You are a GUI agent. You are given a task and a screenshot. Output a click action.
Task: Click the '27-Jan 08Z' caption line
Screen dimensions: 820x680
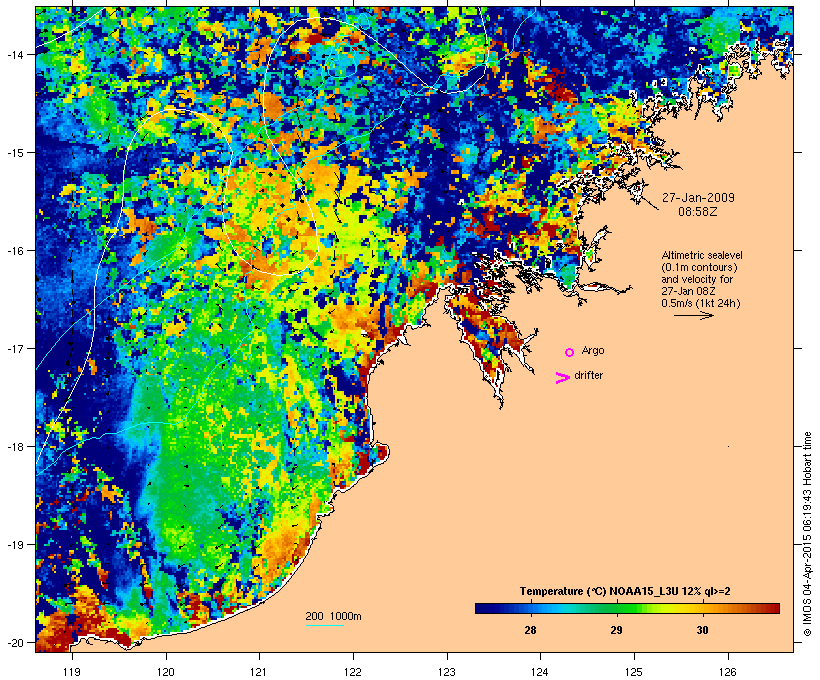[688, 291]
